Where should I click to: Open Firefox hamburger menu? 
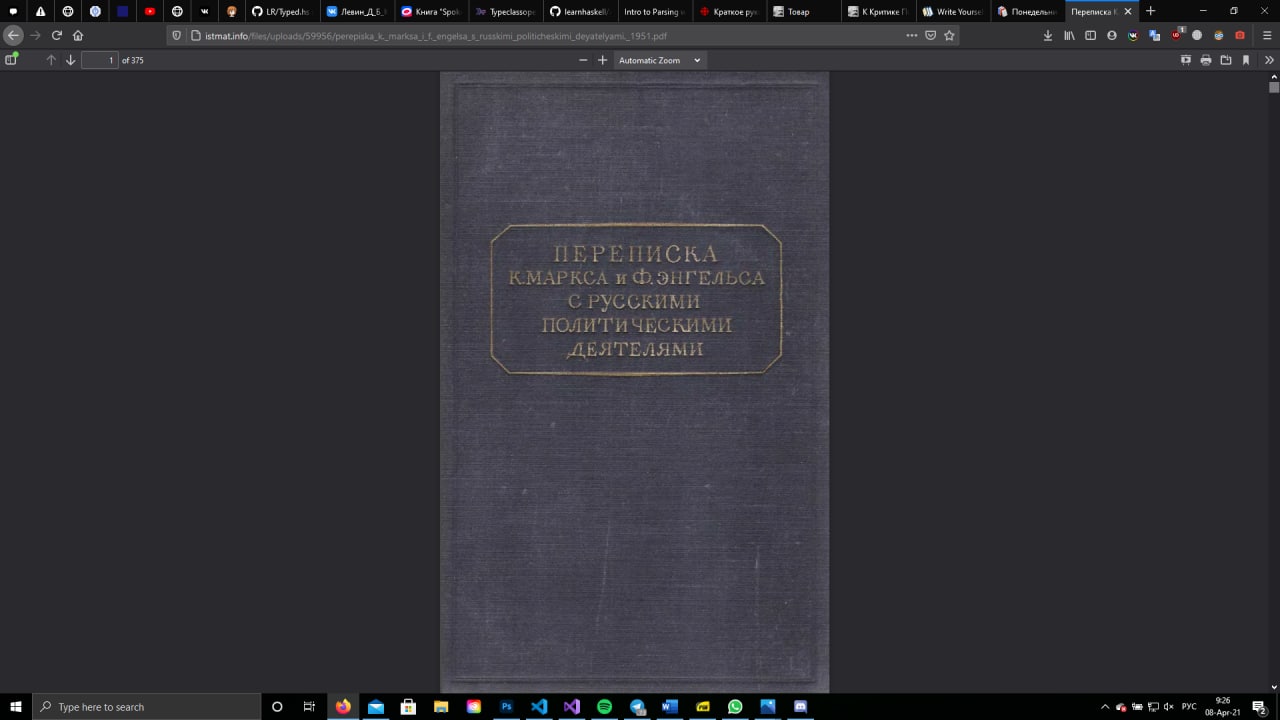(x=1267, y=35)
